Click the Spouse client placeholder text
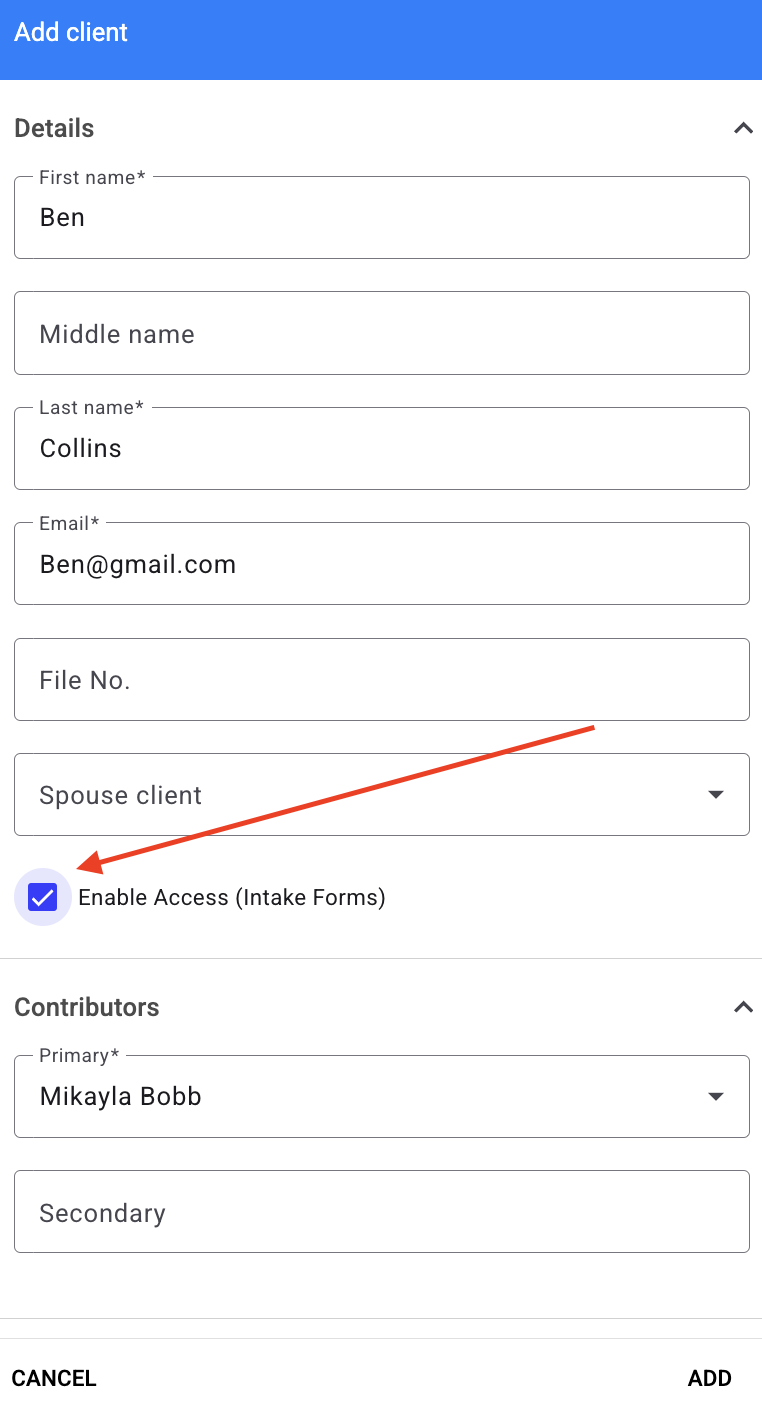The height and width of the screenshot is (1406, 762). click(120, 795)
